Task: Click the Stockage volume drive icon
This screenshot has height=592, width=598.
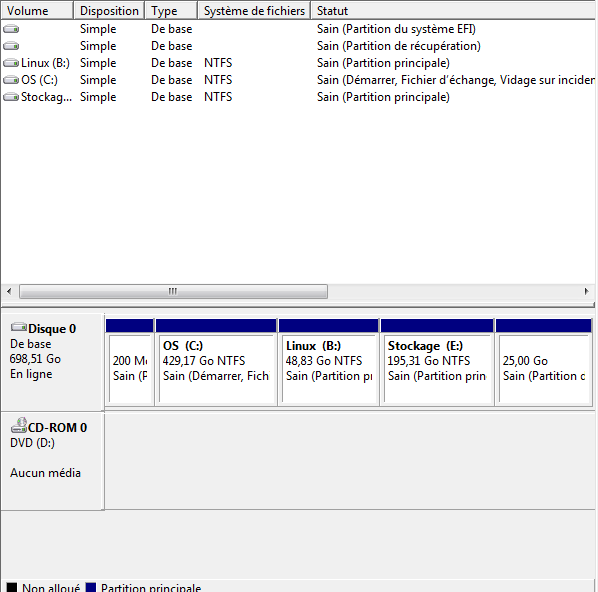Action: pyautogui.click(x=11, y=97)
